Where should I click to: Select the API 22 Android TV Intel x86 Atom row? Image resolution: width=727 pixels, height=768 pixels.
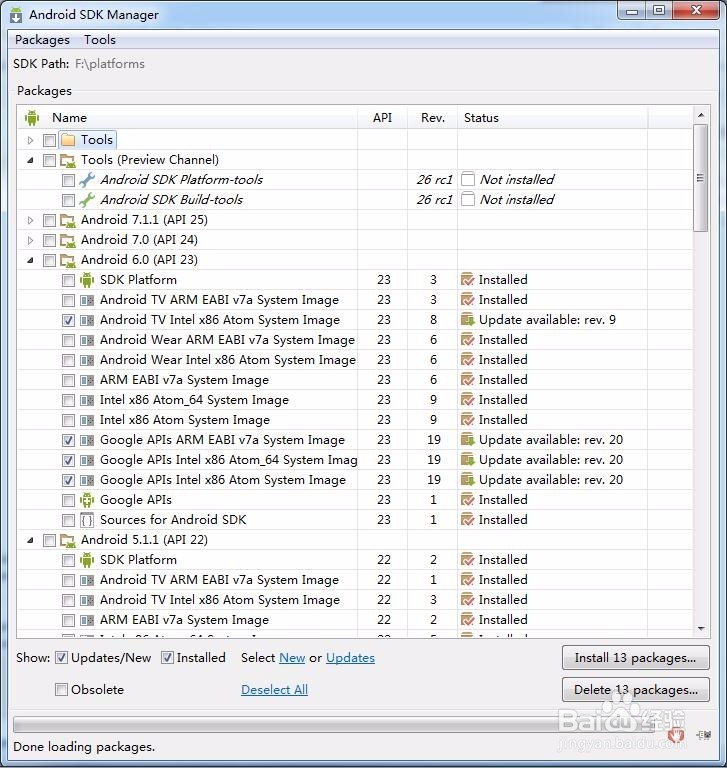pyautogui.click(x=355, y=600)
